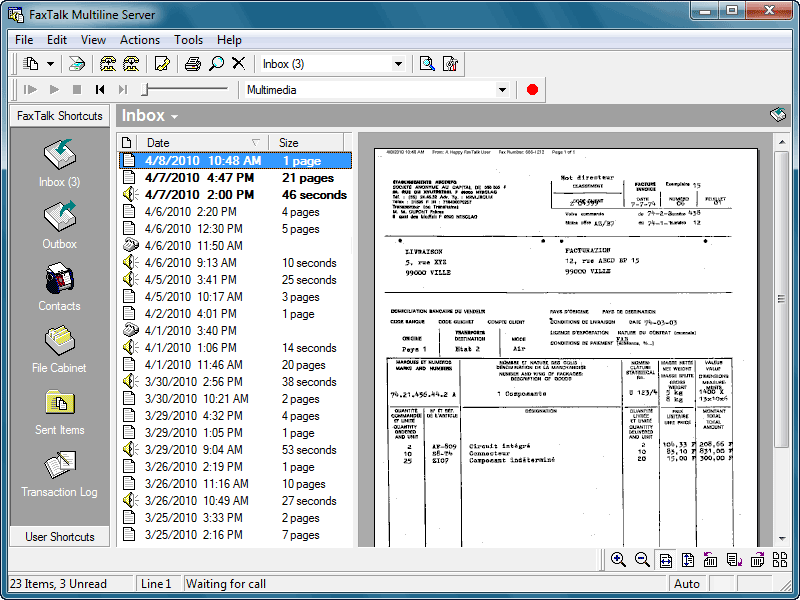The image size is (800, 600).
Task: Expand the Inbox (3) folder combo box
Action: tap(398, 64)
